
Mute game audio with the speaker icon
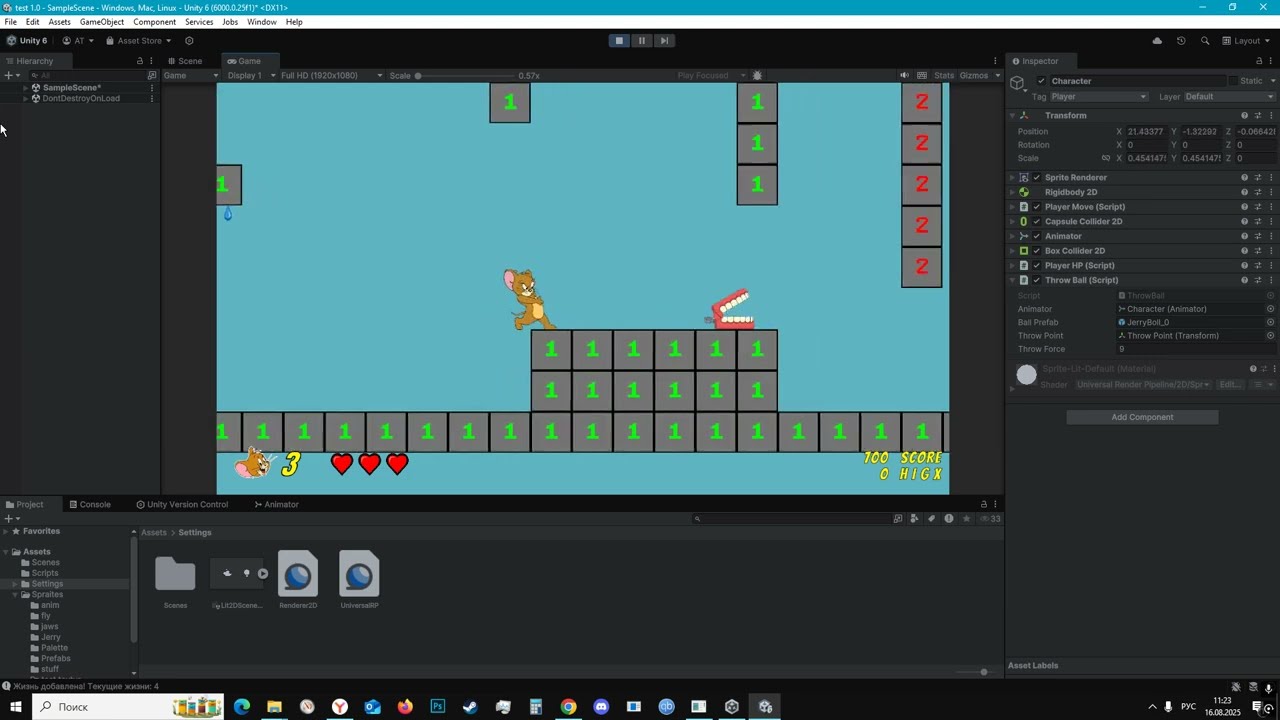point(904,75)
